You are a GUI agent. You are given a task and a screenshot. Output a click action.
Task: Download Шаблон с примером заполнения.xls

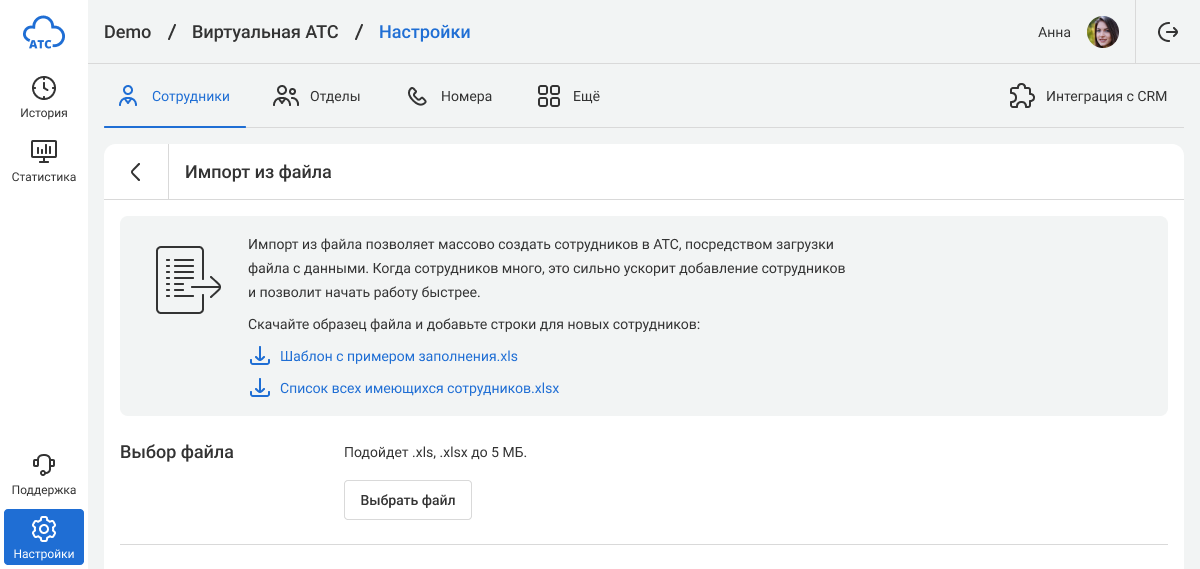(x=398, y=356)
